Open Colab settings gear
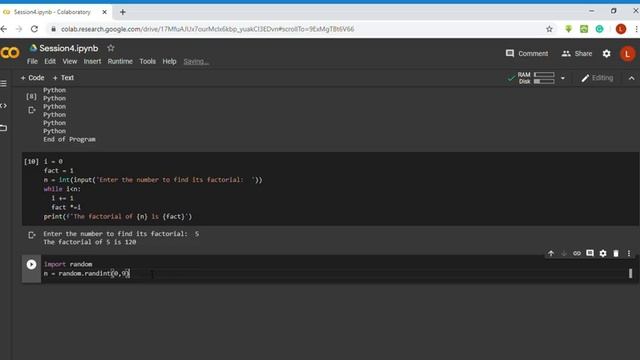 (607, 53)
